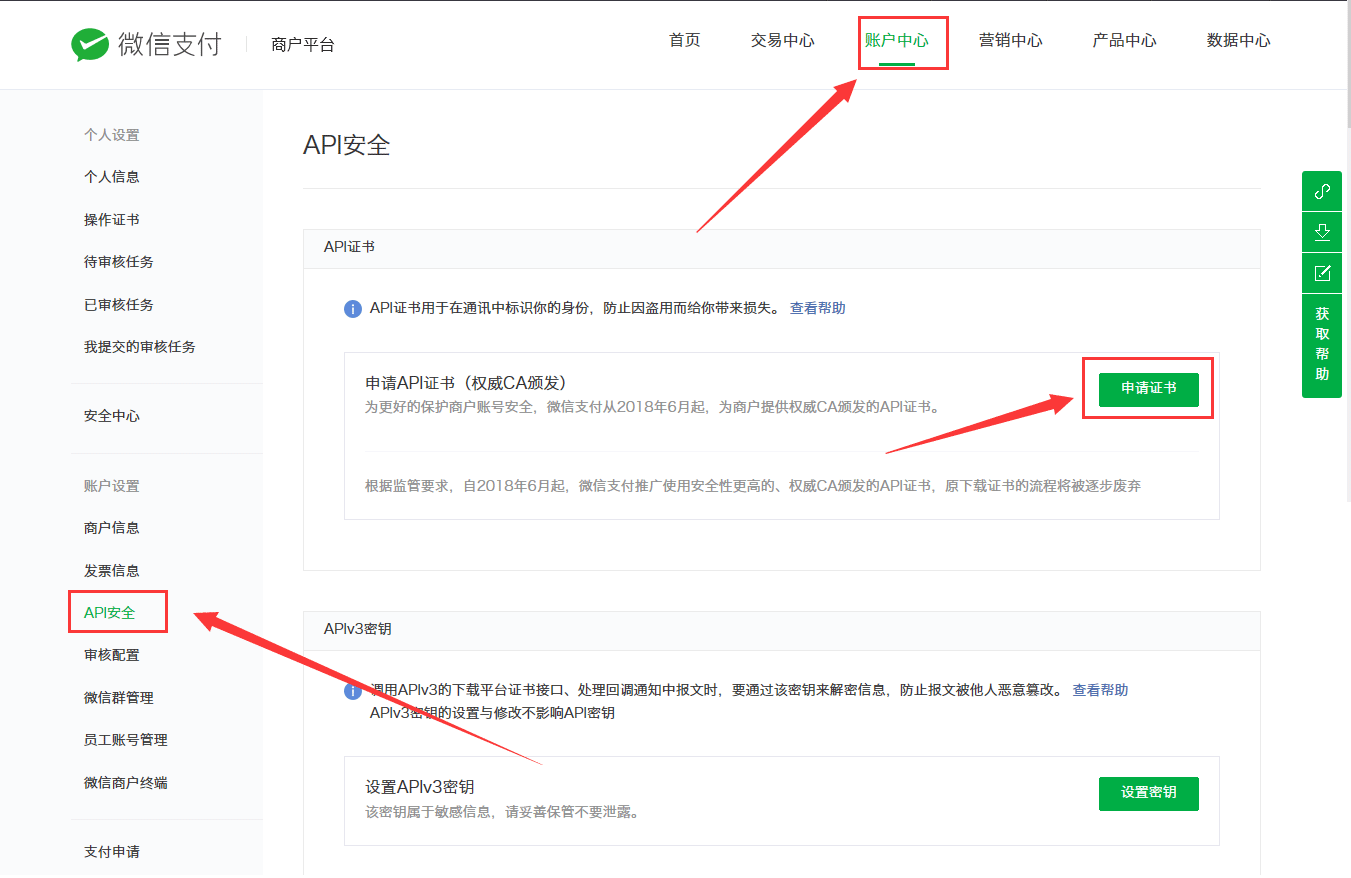Open 审核配置 in the sidebar
The width and height of the screenshot is (1351, 878).
112,655
